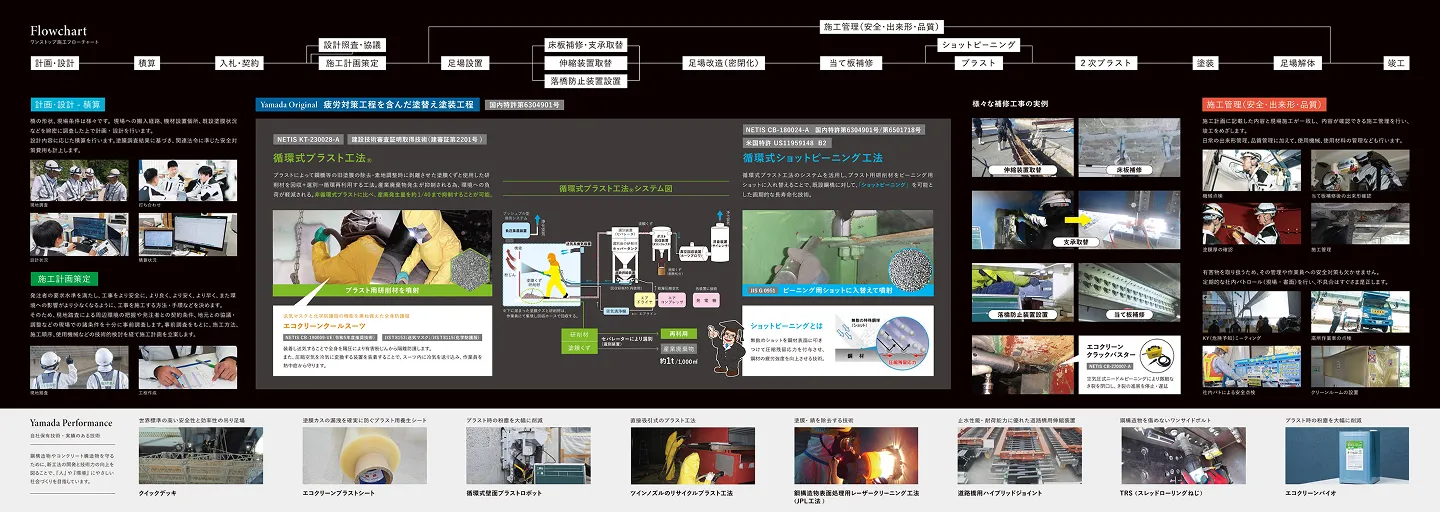The image size is (1440, 512).
Task: Click the 施工計画策定 box in the flowchart
Action: tap(351, 63)
